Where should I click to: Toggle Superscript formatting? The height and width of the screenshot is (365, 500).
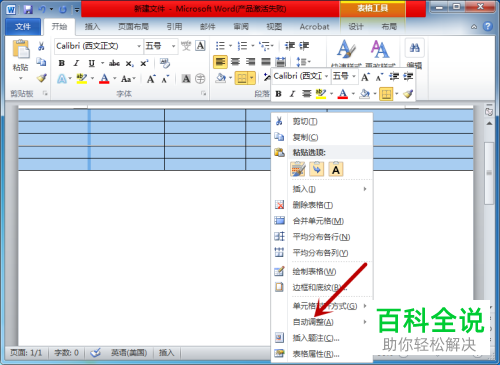pyautogui.click(x=144, y=63)
